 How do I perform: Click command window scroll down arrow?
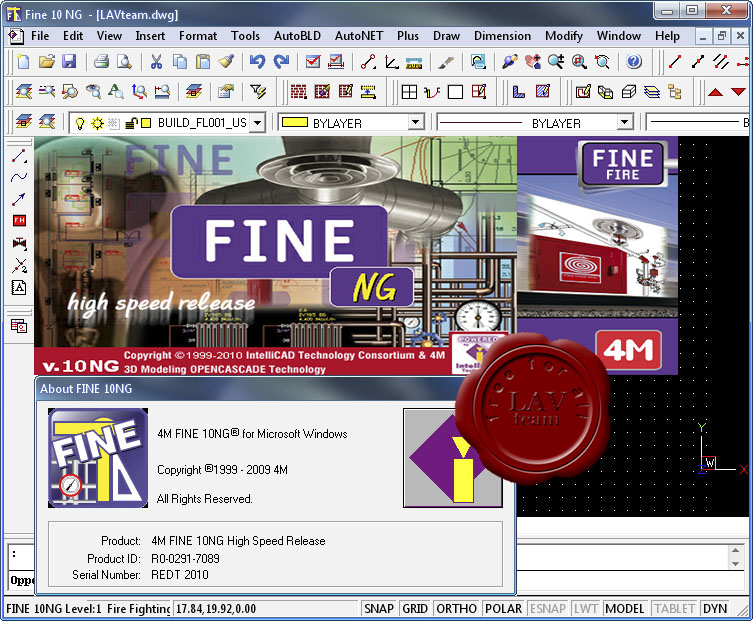pos(735,564)
